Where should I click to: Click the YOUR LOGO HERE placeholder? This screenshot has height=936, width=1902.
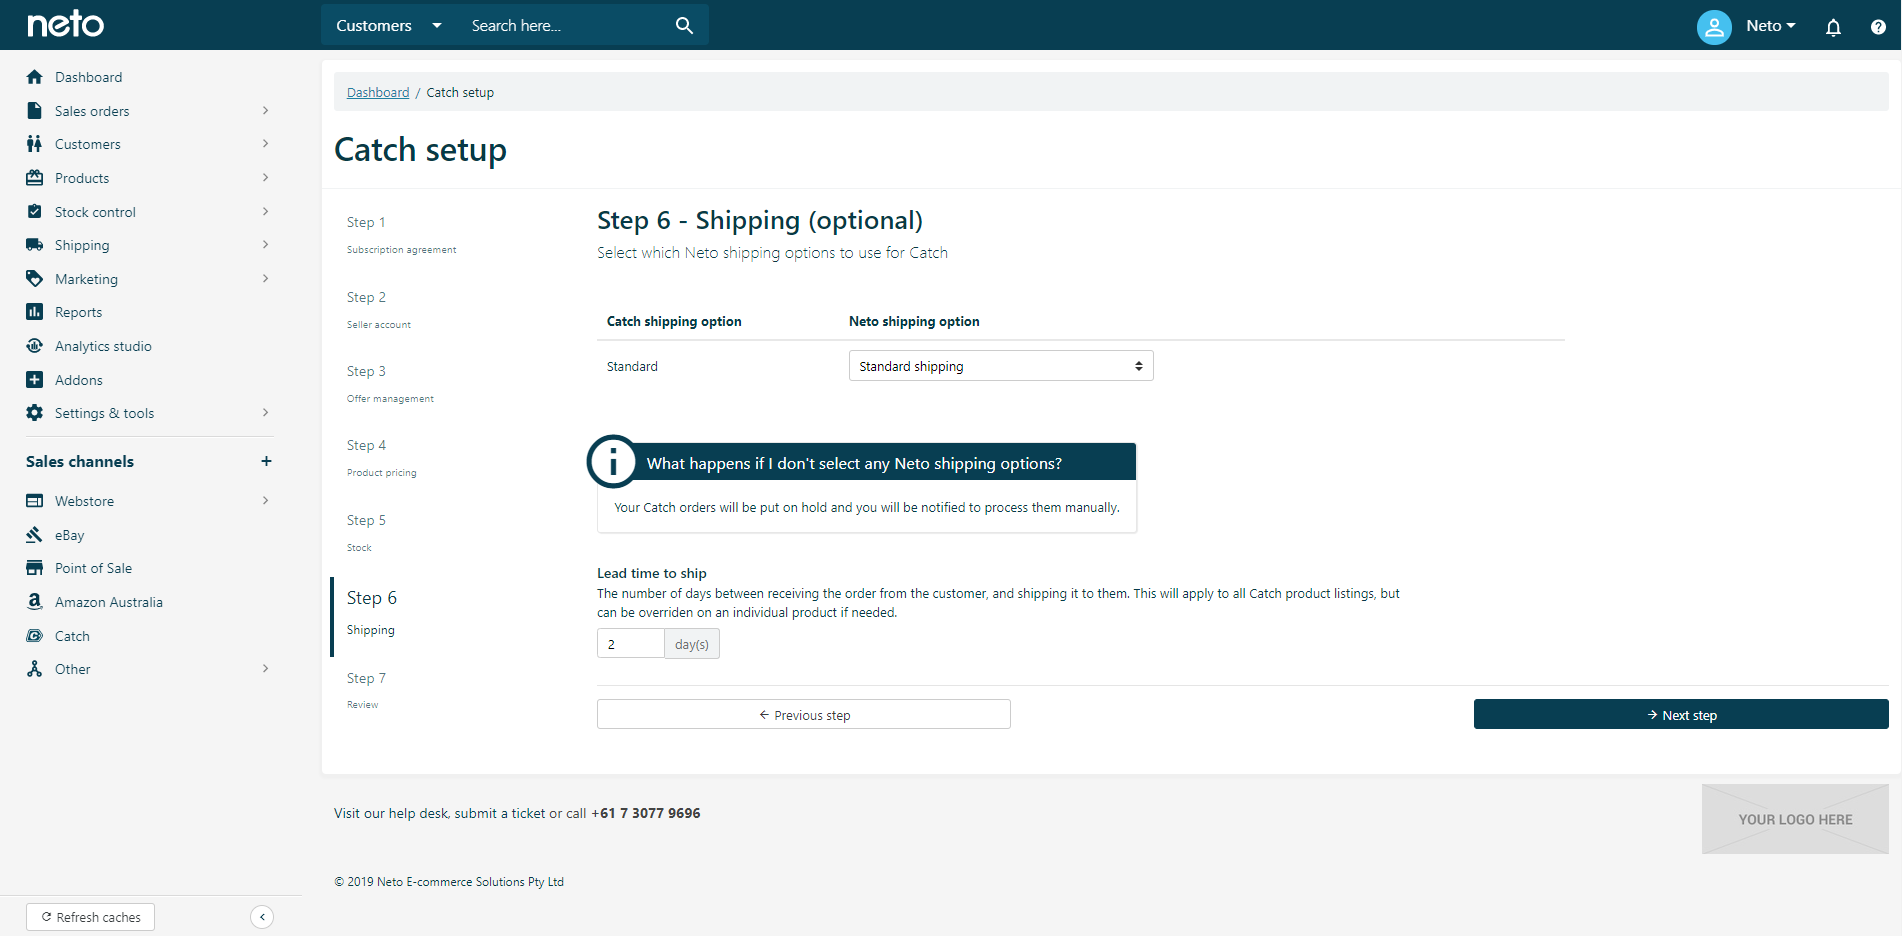[1795, 819]
